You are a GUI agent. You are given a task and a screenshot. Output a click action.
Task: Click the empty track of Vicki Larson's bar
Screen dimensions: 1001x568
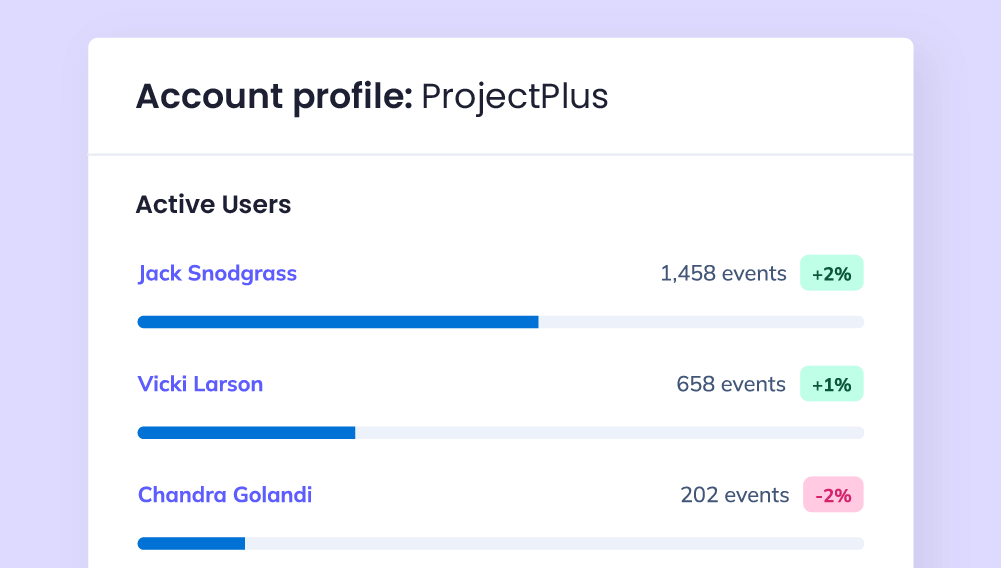click(610, 433)
